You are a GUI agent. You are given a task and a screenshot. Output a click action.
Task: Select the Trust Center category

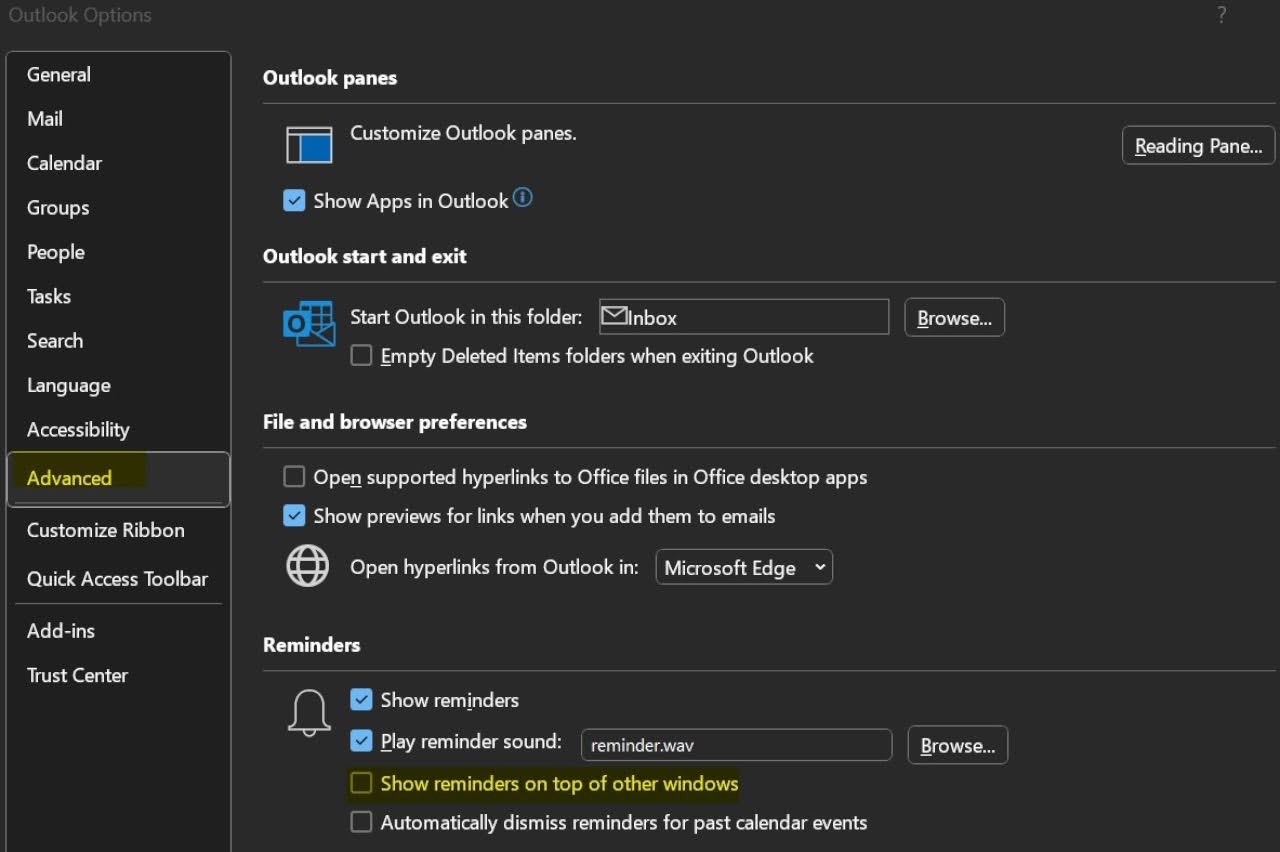pyautogui.click(x=77, y=675)
